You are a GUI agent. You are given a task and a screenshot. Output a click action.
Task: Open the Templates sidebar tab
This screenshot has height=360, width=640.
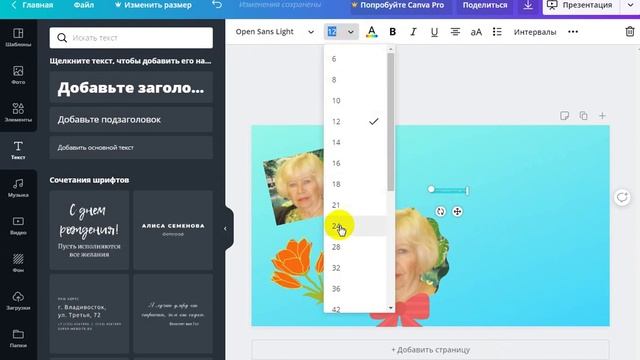[18, 38]
